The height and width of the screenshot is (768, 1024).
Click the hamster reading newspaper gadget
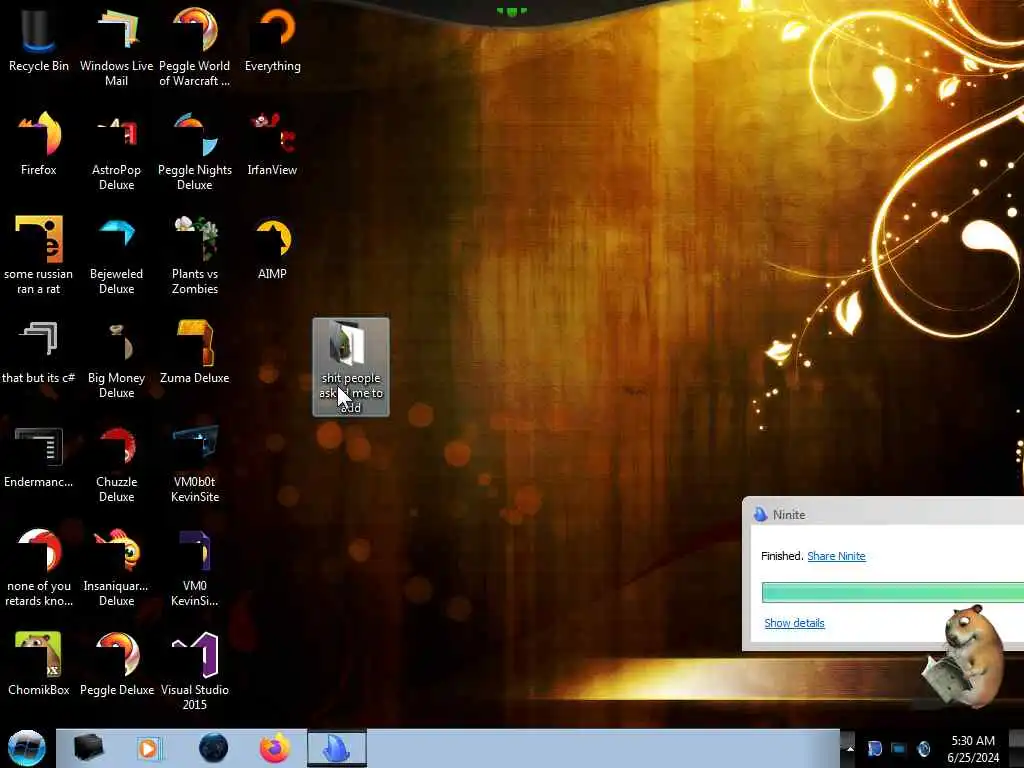963,656
